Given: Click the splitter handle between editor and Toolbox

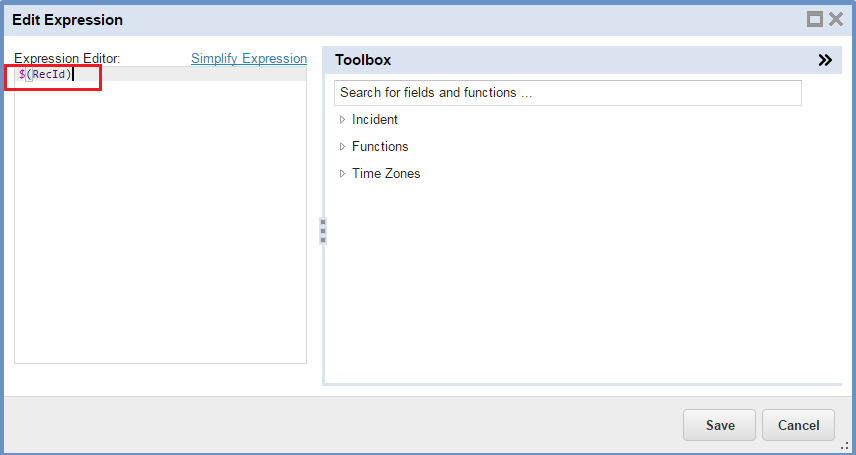Looking at the screenshot, I should (323, 231).
